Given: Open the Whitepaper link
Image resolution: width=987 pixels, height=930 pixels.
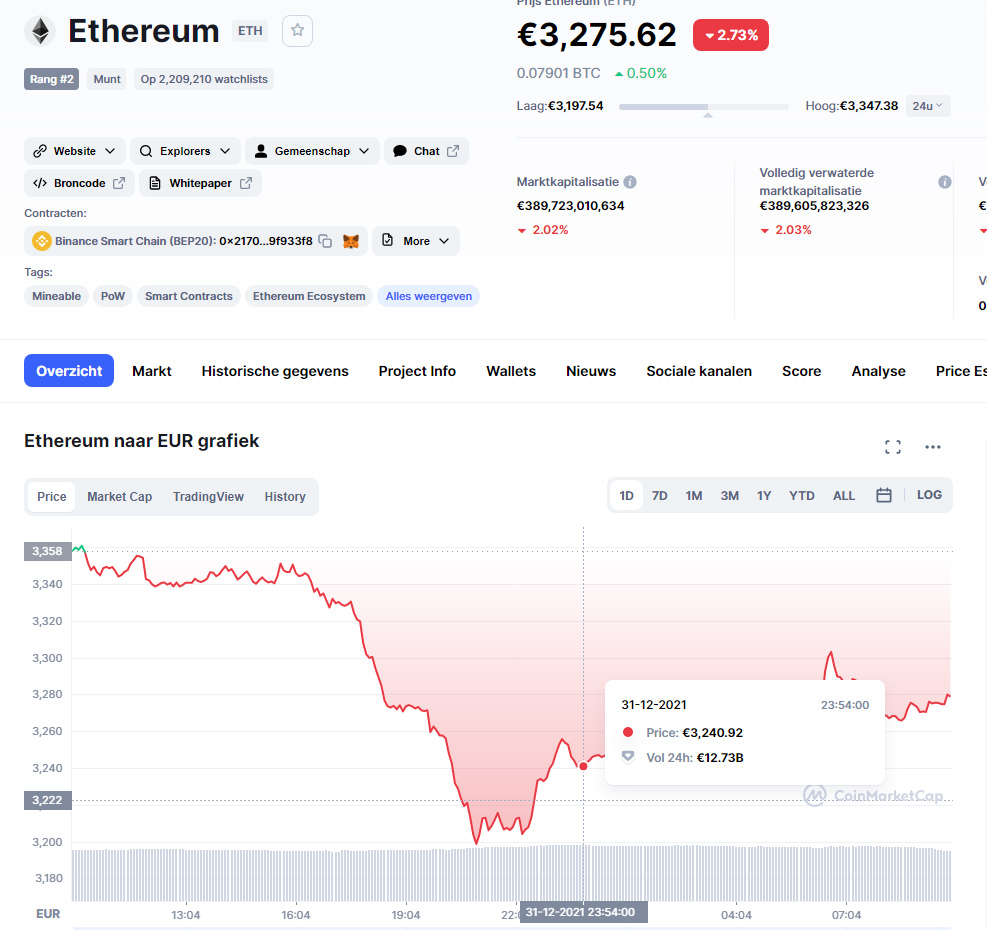Looking at the screenshot, I should coord(200,183).
